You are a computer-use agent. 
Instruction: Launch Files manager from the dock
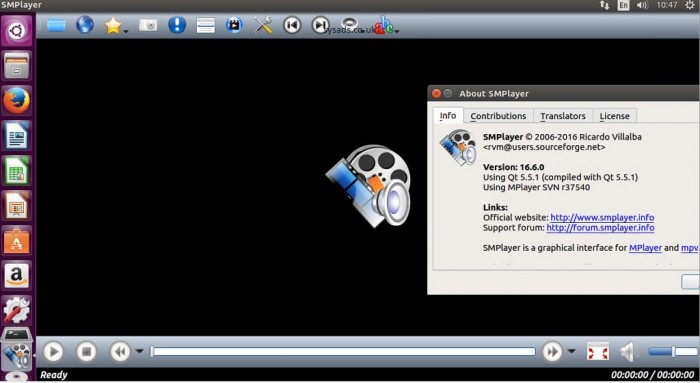click(x=17, y=65)
